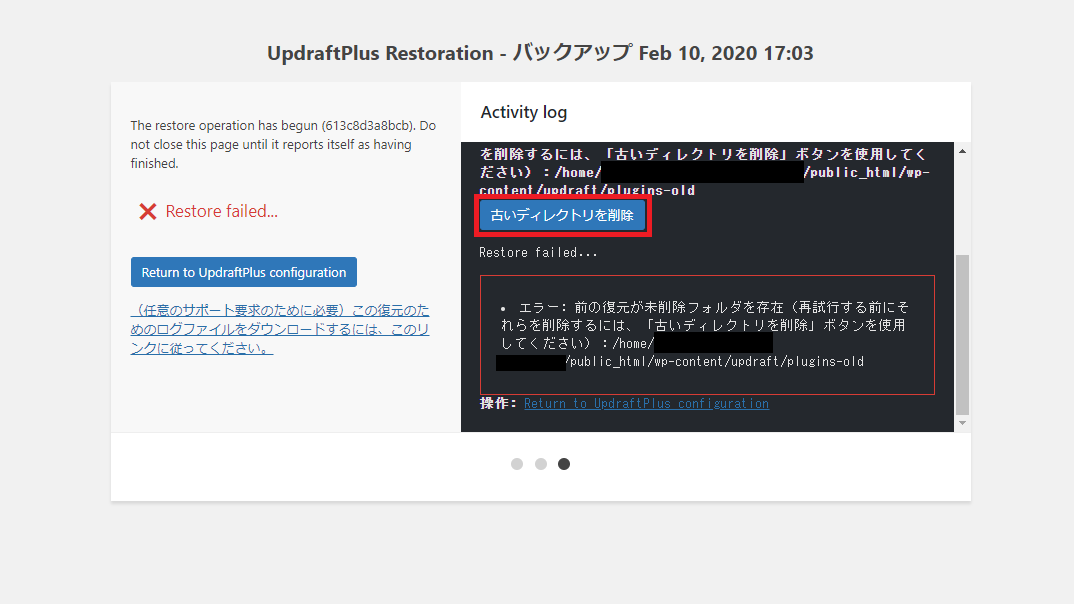The image size is (1074, 604).
Task: Open the log file download link
Action: [280, 330]
